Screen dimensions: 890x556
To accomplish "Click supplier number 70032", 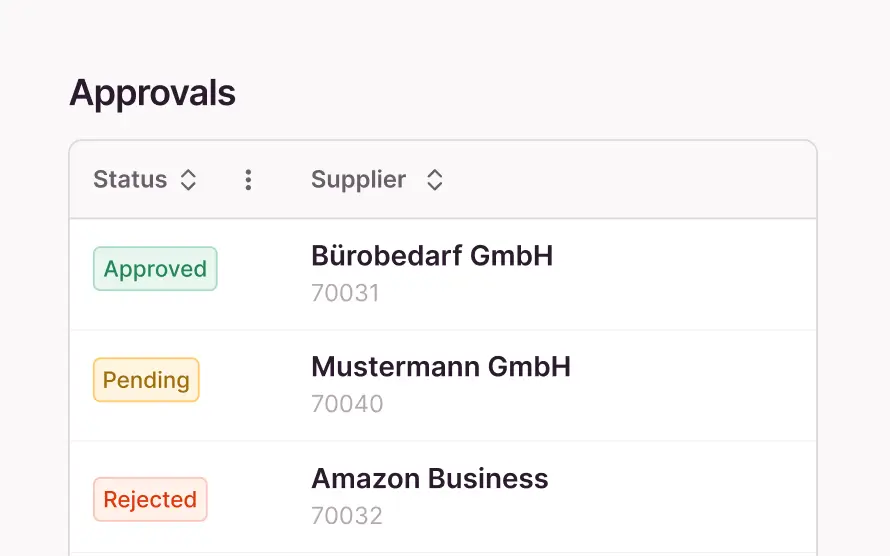I will coord(347,516).
